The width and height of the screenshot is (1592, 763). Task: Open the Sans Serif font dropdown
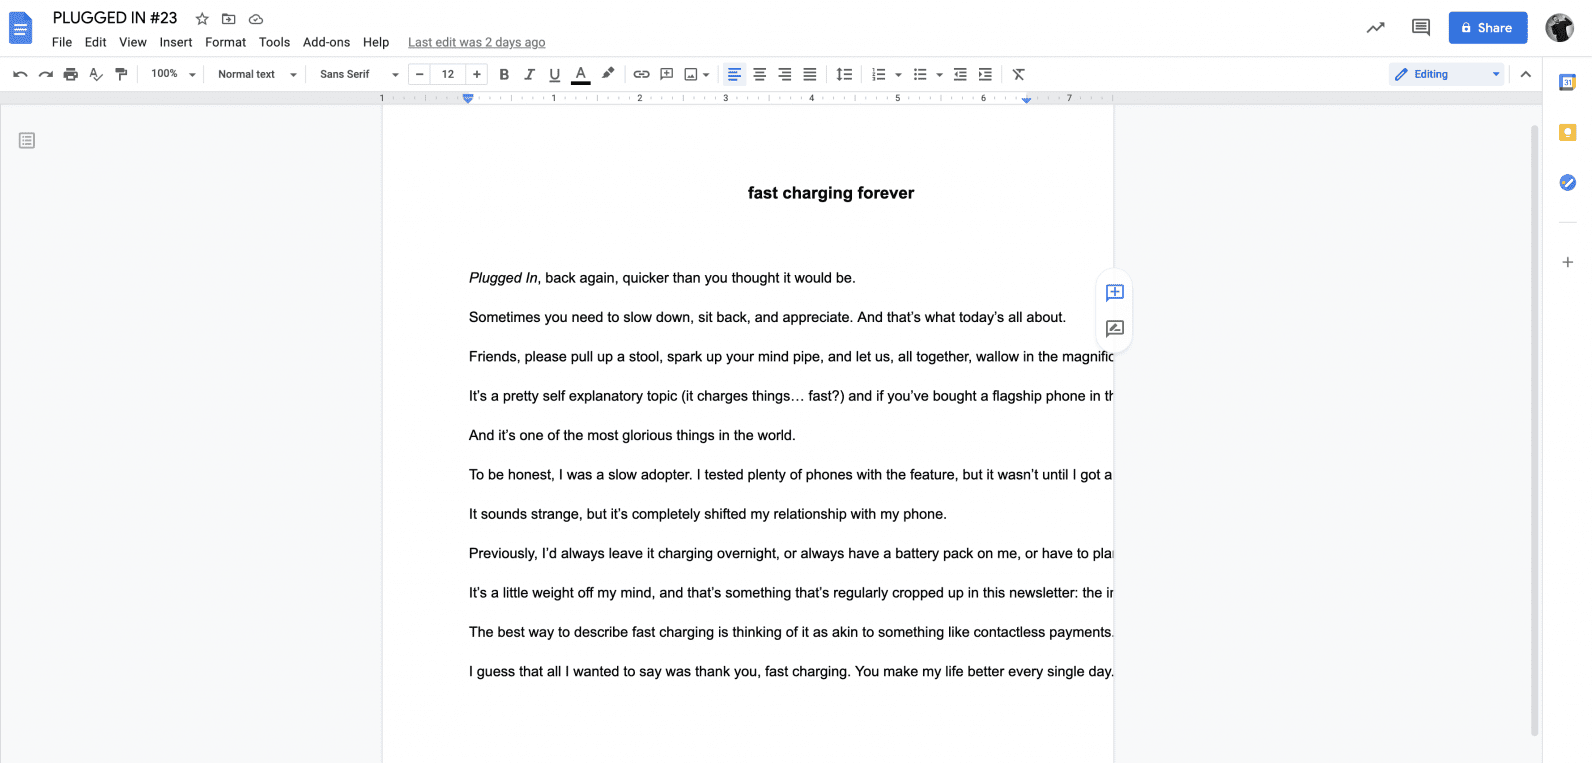click(358, 74)
